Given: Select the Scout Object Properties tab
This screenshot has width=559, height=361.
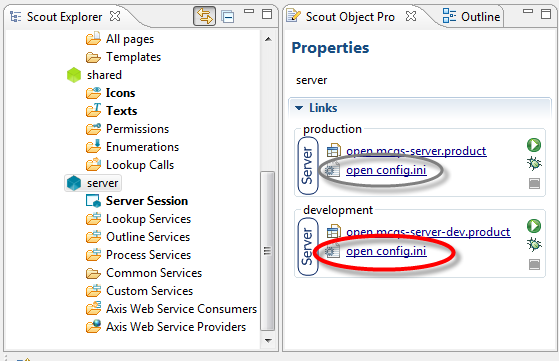Looking at the screenshot, I should [351, 16].
